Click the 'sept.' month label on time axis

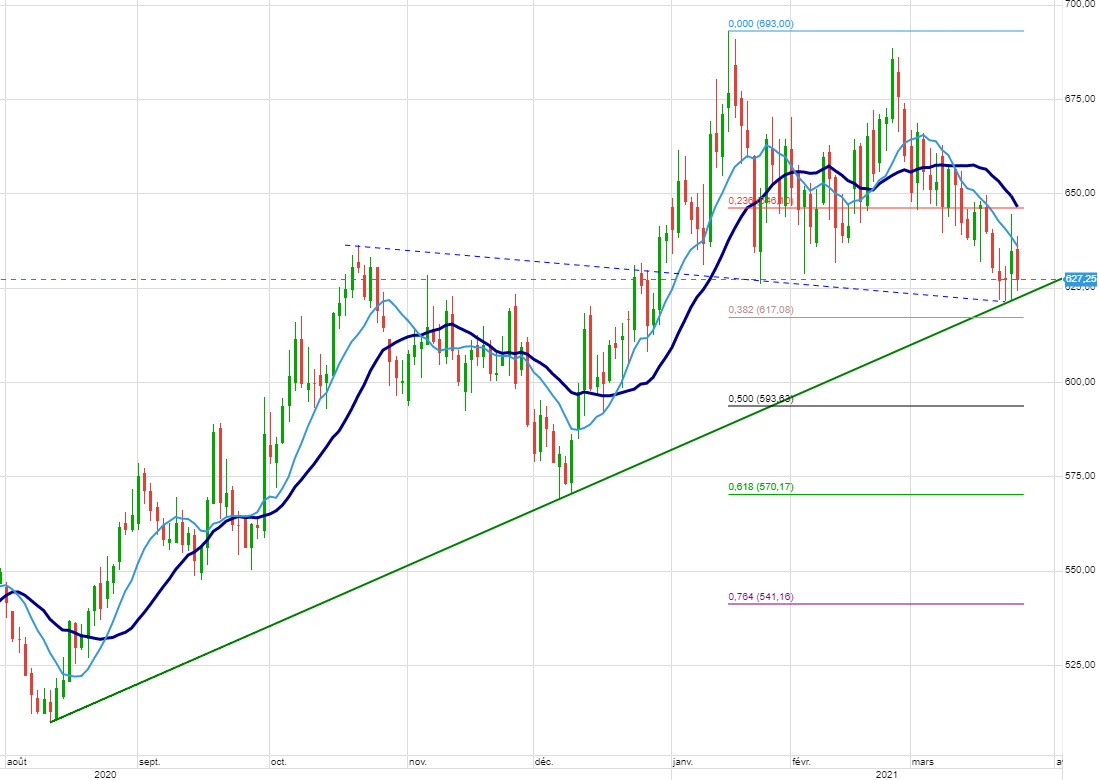149,761
